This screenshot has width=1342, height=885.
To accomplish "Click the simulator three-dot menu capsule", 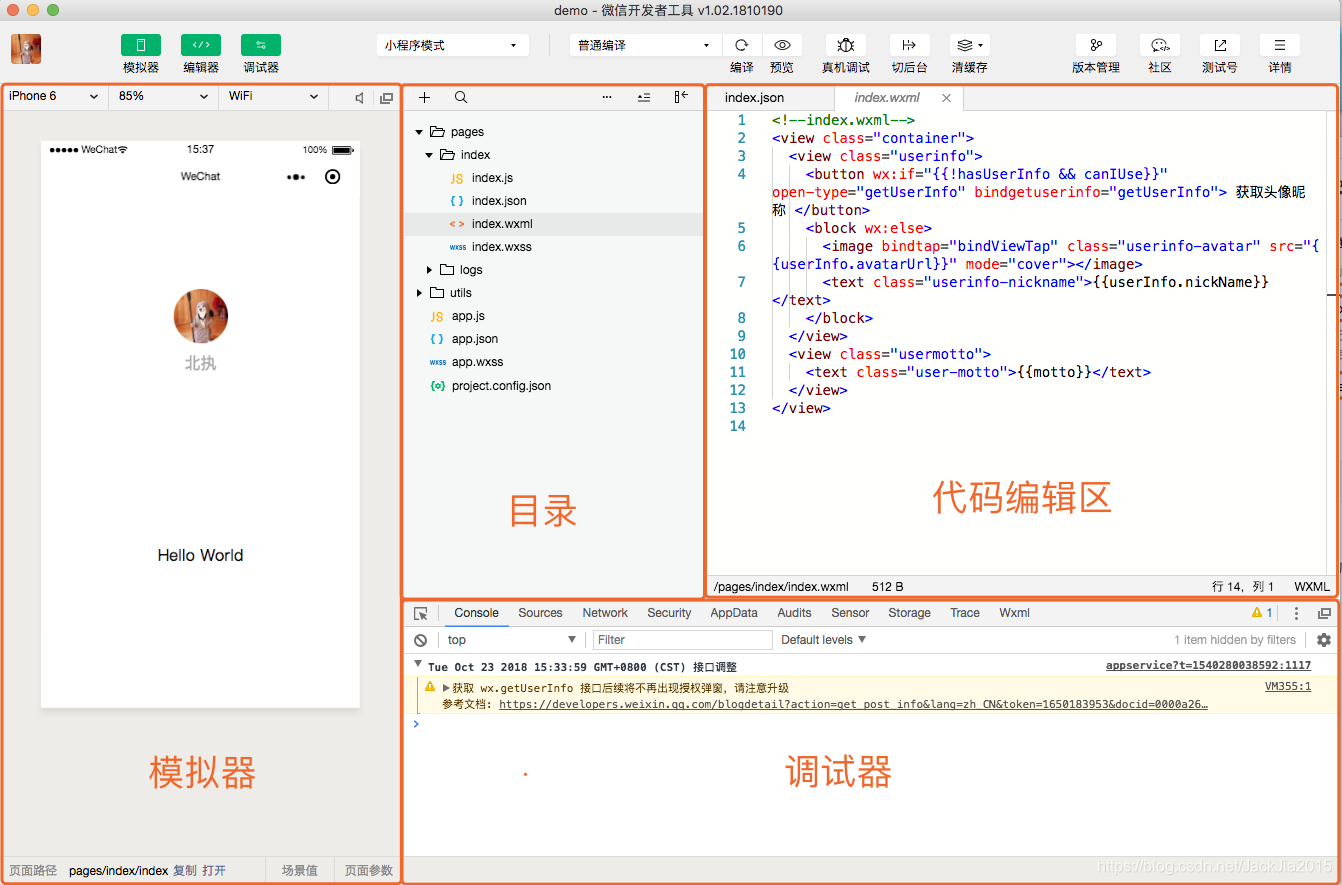I will click(x=296, y=177).
